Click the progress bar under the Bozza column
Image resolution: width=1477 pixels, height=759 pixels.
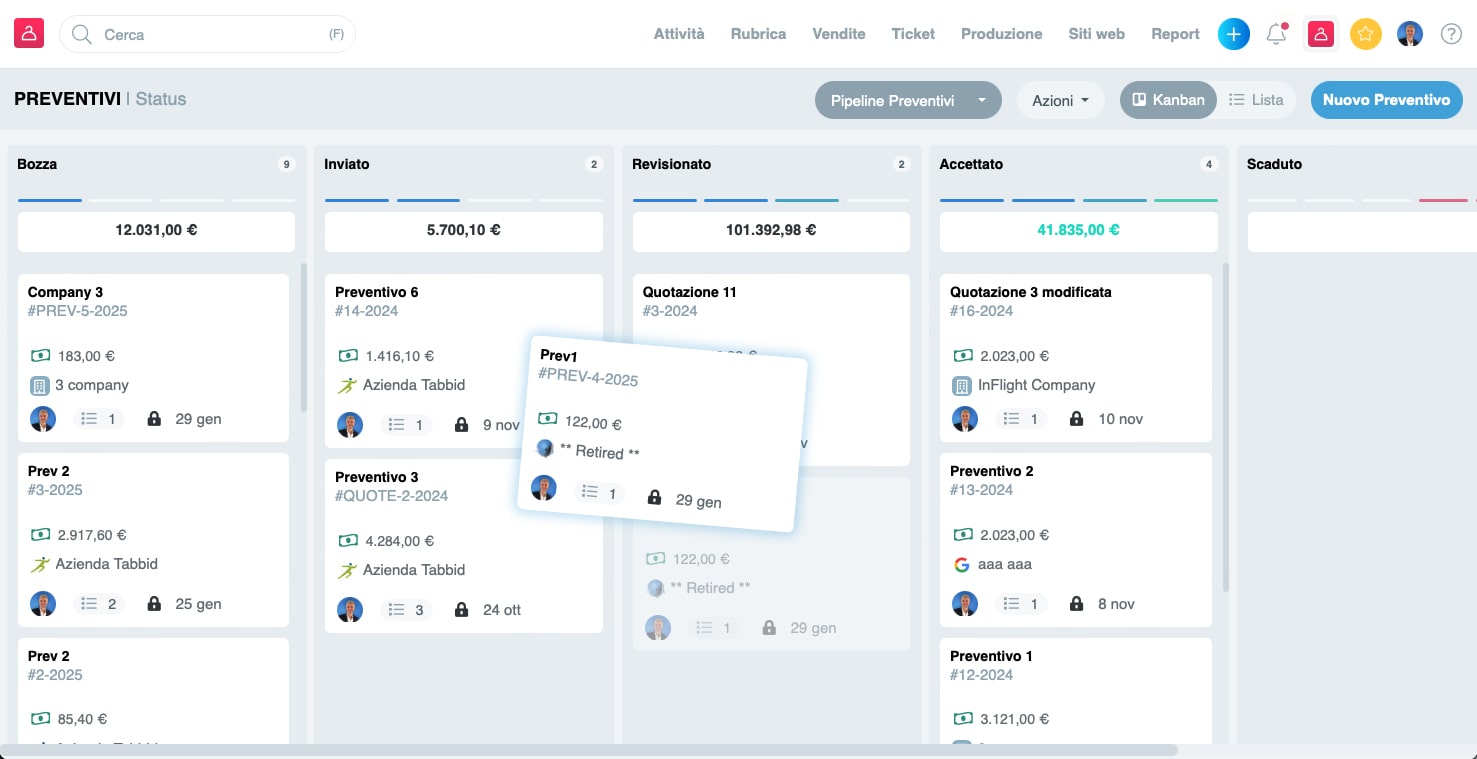pyautogui.click(x=49, y=199)
